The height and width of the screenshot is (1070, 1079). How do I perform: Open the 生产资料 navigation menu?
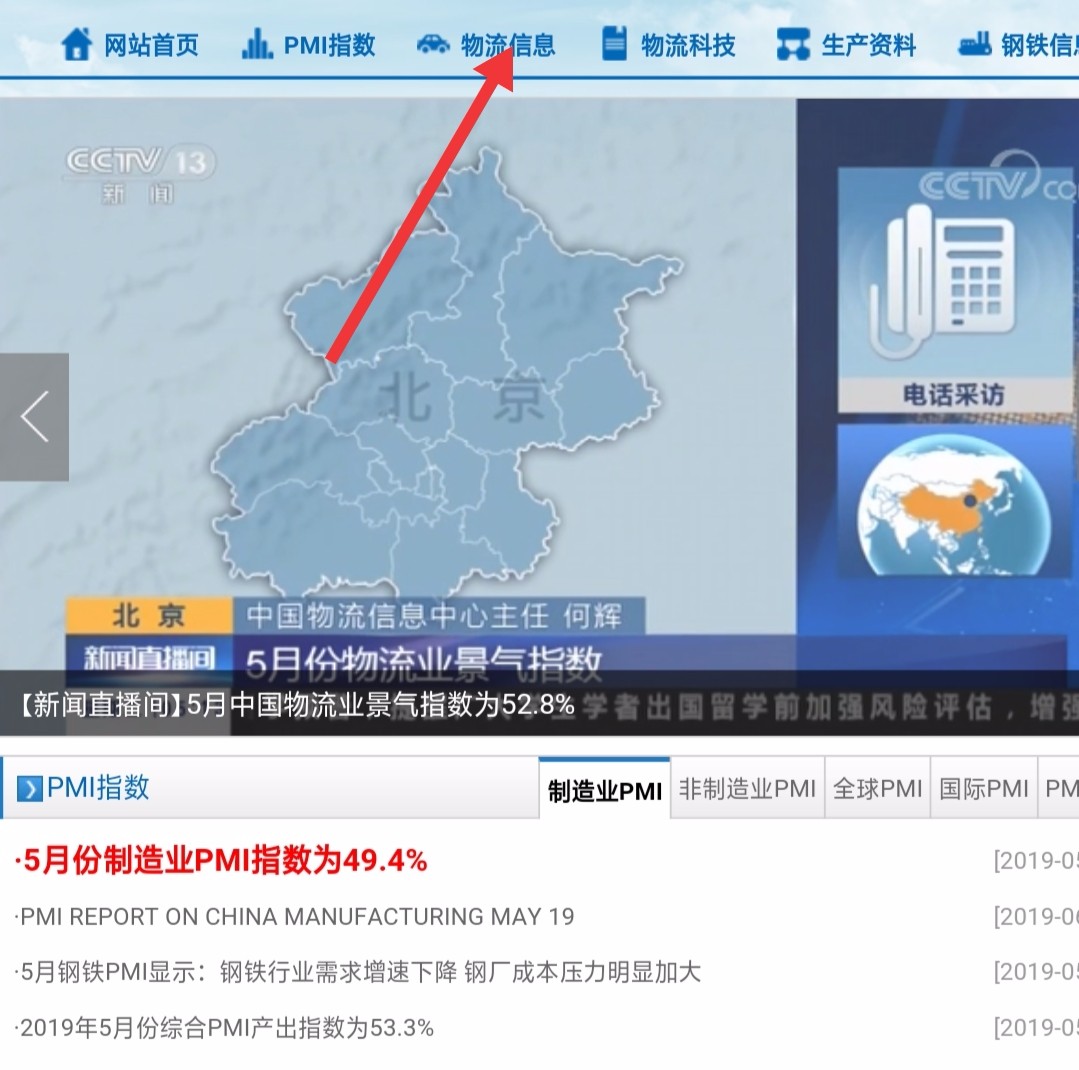tap(869, 44)
